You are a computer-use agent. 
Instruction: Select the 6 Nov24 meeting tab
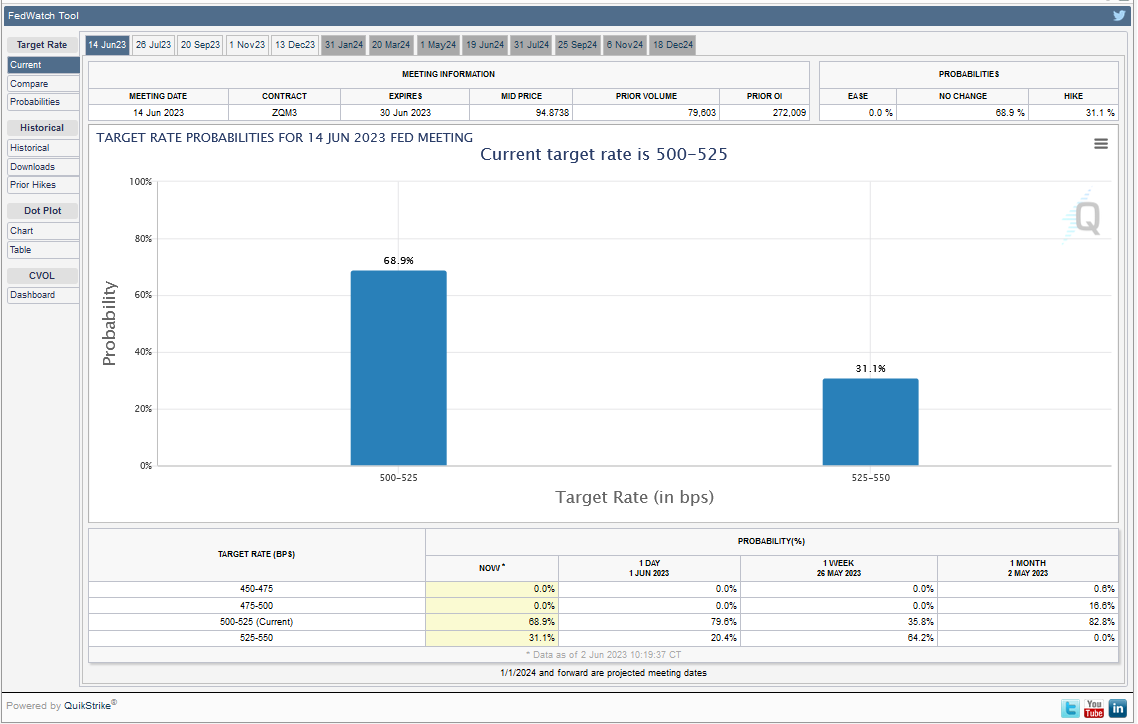(625, 45)
